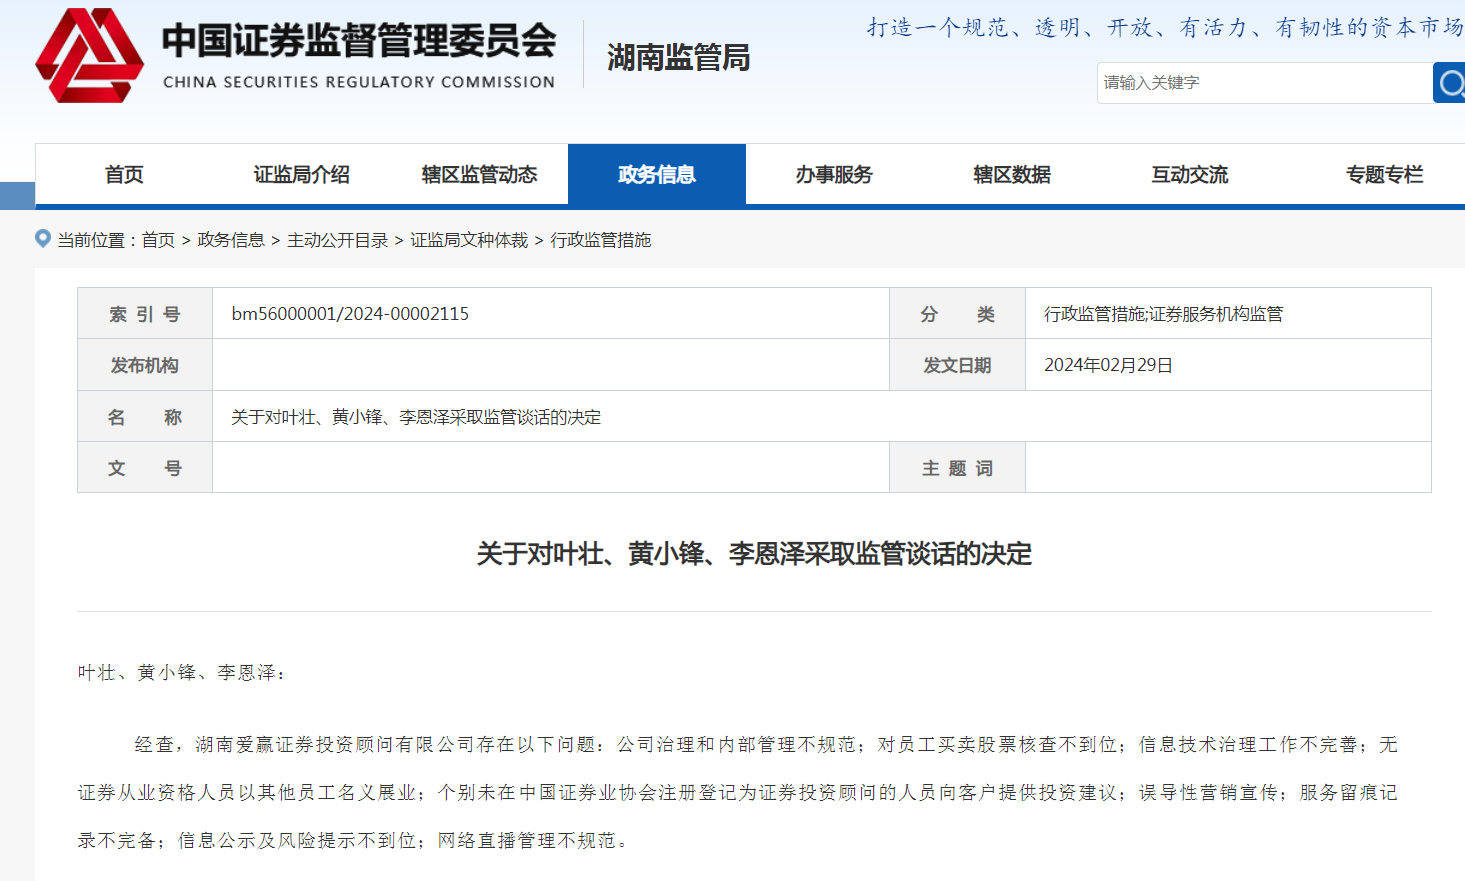
Task: Open 主动公开目录 breadcrumb link
Action: pyautogui.click(x=337, y=240)
